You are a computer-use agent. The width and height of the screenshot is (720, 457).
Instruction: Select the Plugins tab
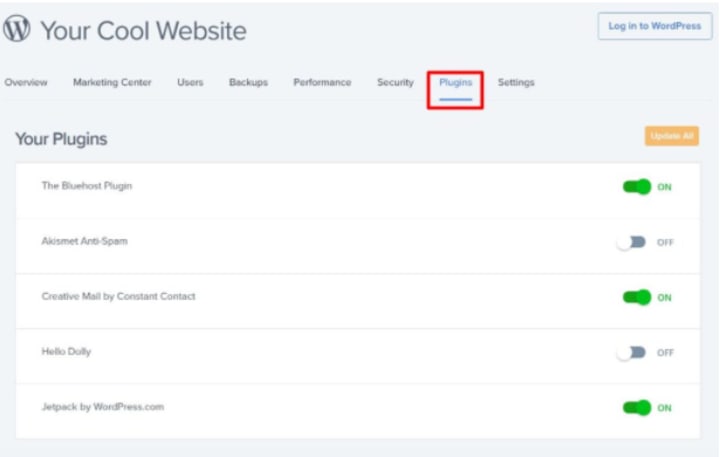(456, 83)
